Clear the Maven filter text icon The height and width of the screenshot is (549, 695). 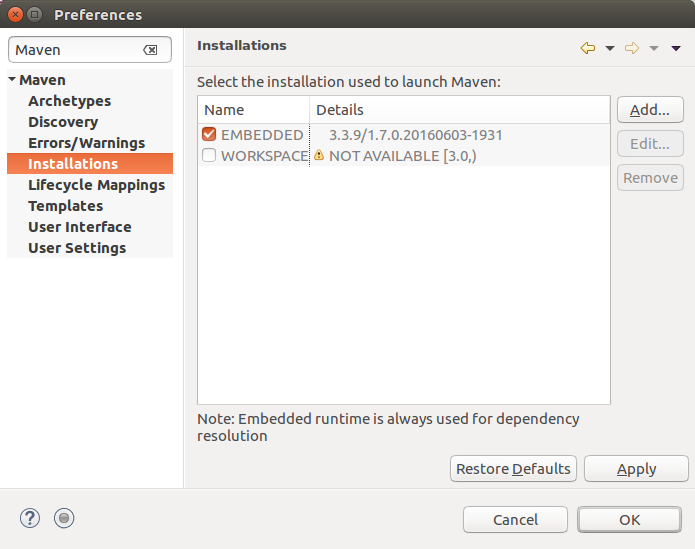150,50
